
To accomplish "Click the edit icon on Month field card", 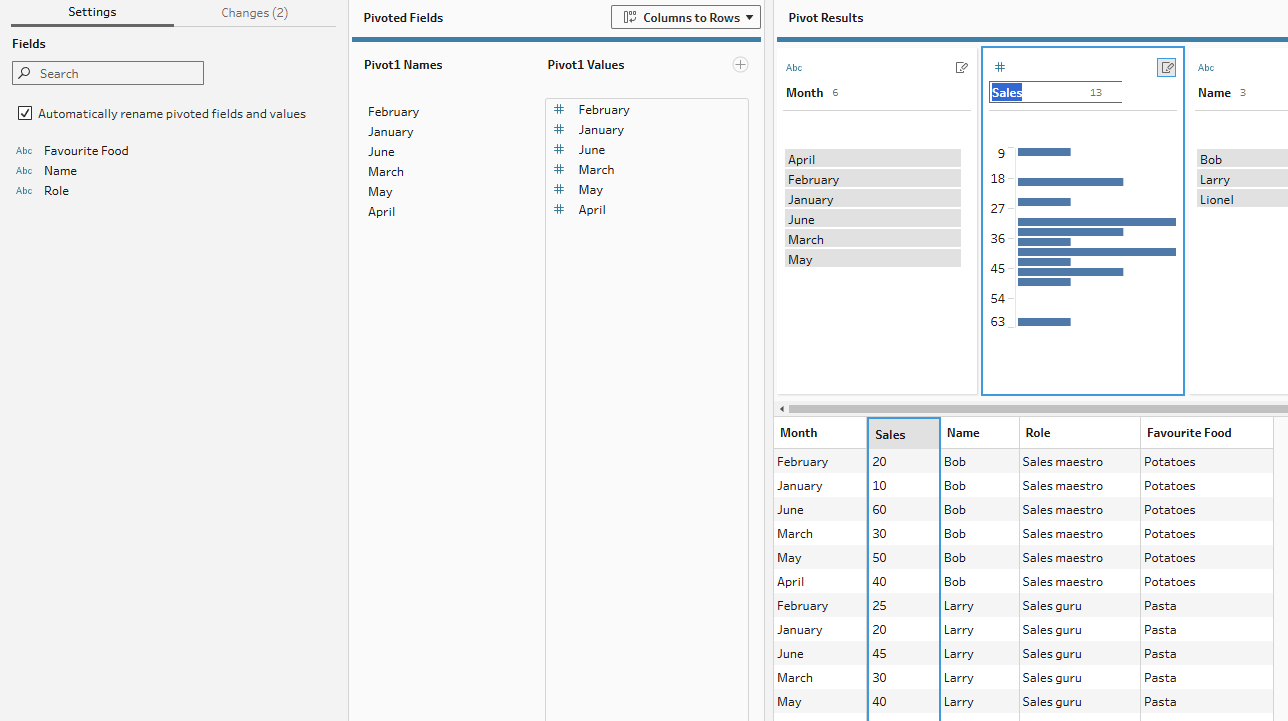I will tap(961, 68).
